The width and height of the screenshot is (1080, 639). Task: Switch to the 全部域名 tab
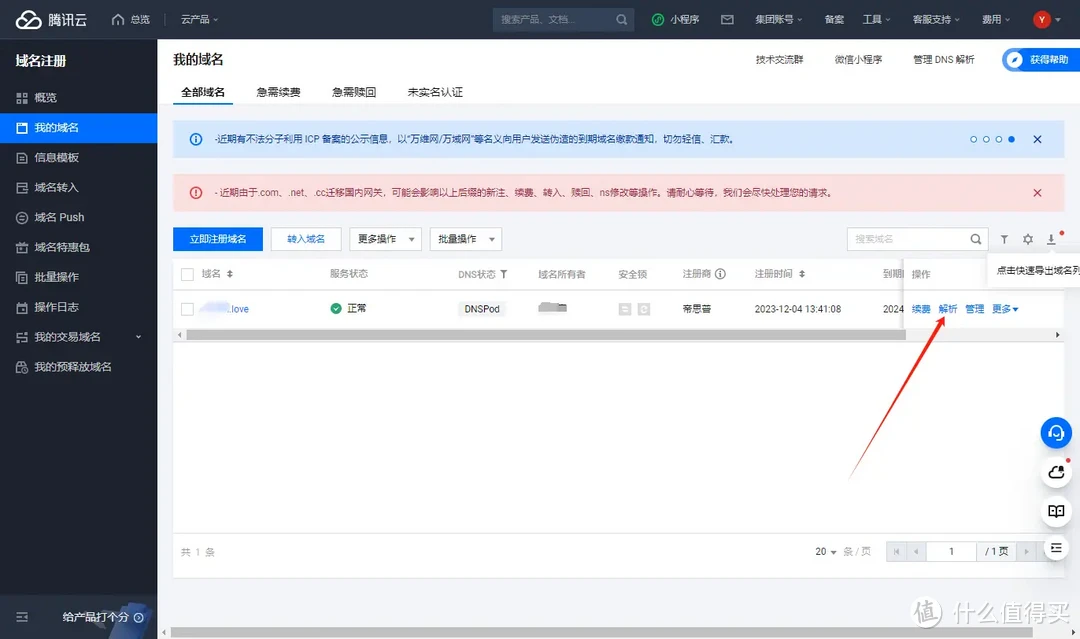[x=202, y=92]
